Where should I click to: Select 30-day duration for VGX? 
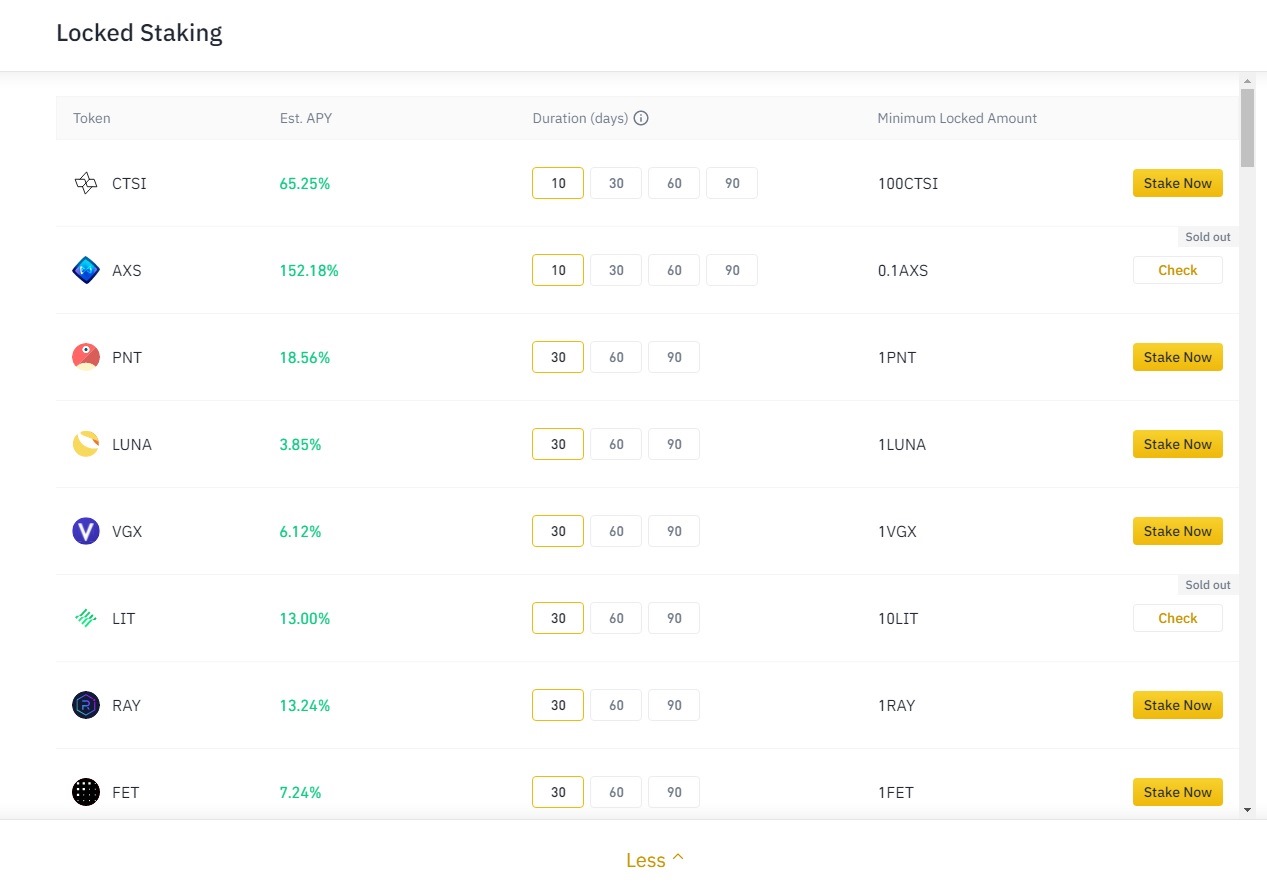[558, 531]
